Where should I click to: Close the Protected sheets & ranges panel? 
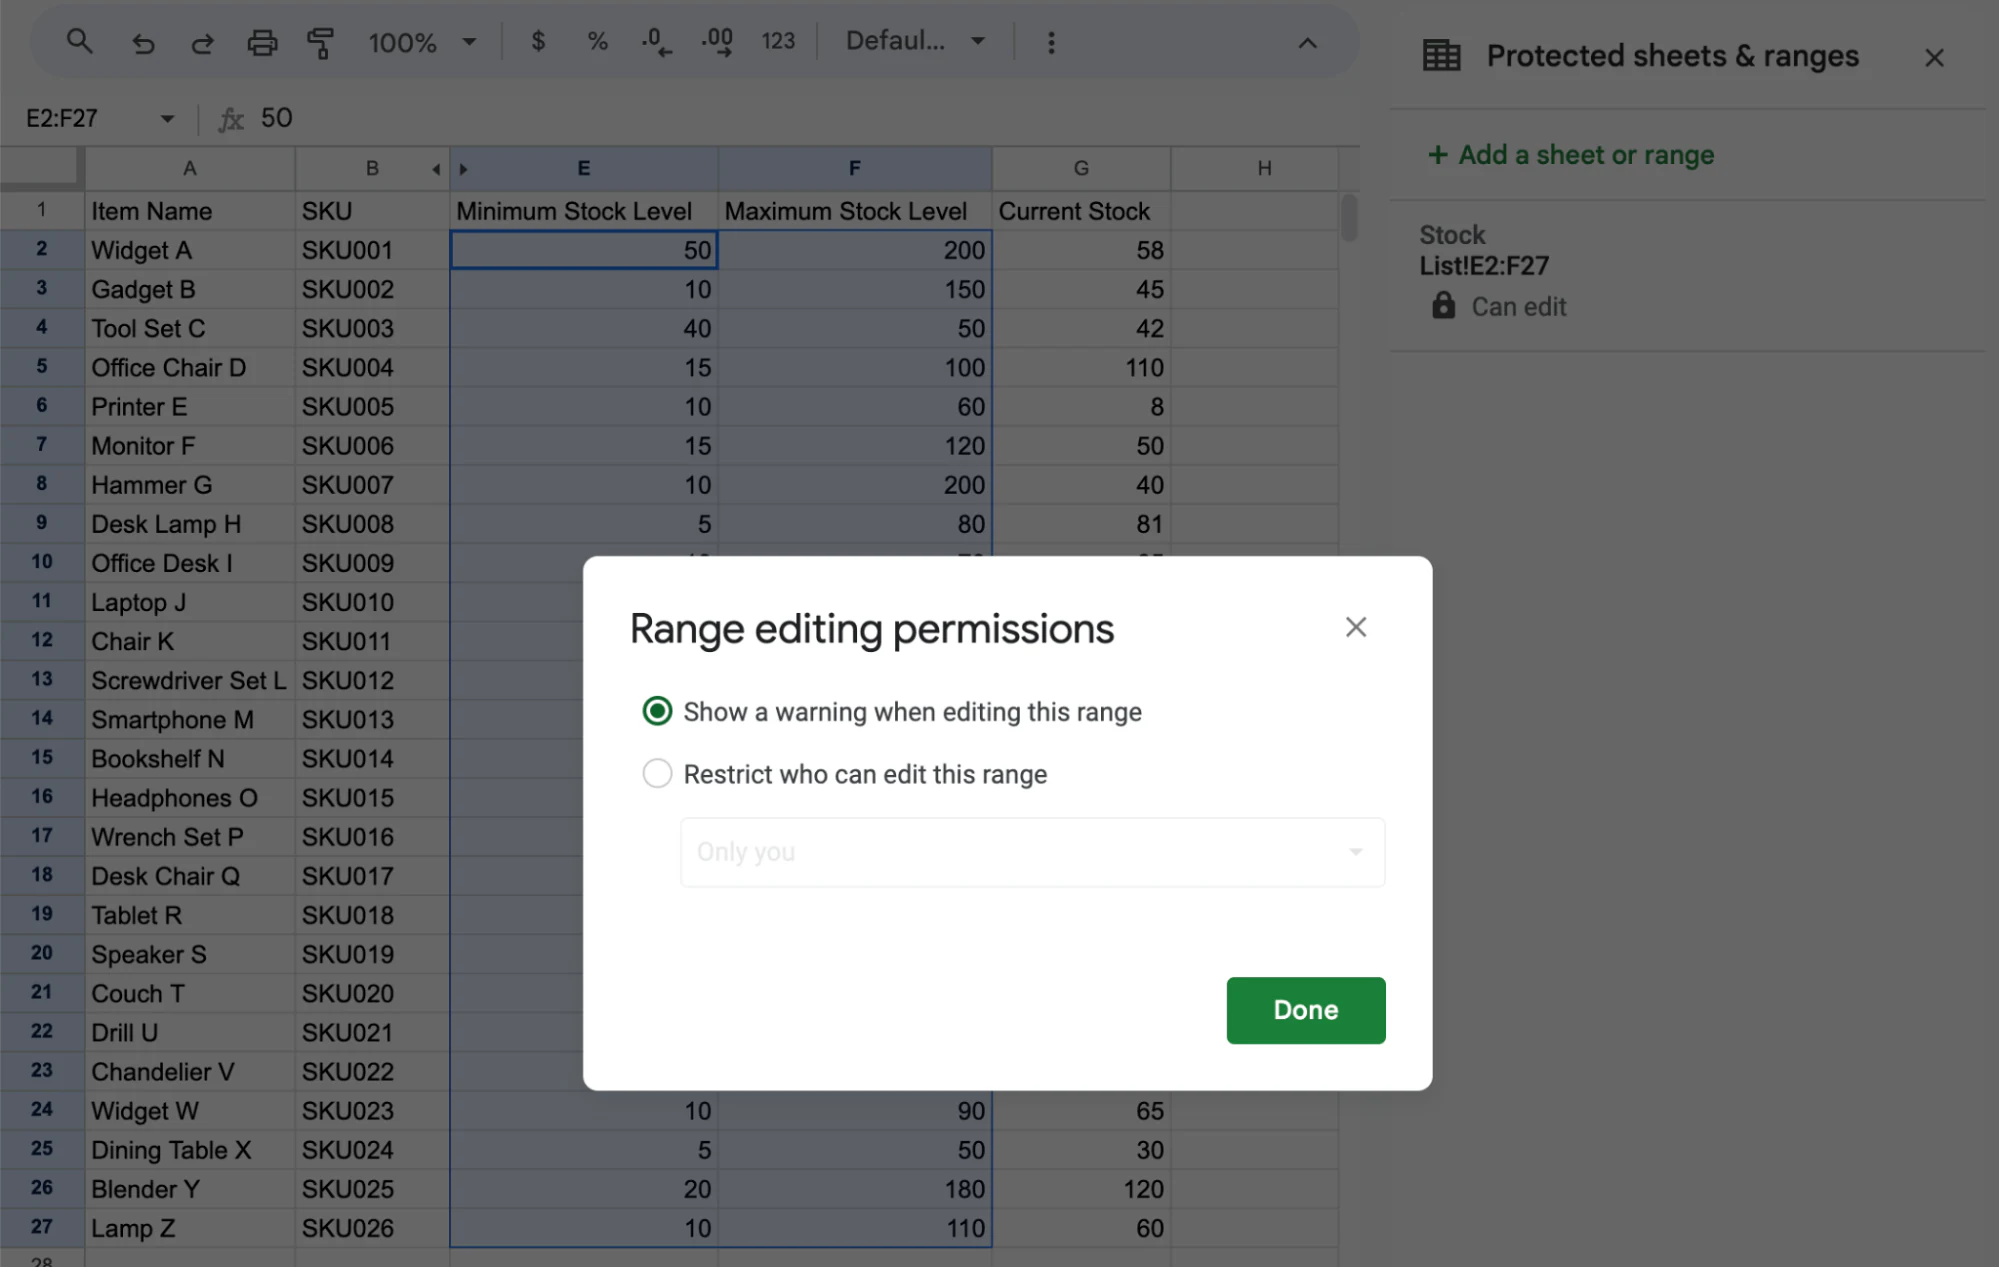click(x=1934, y=58)
